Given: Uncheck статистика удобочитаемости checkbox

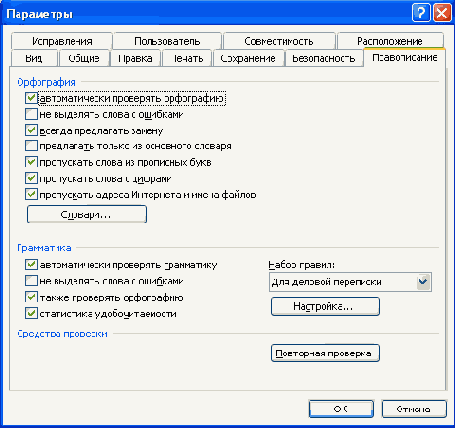Looking at the screenshot, I should point(31,313).
